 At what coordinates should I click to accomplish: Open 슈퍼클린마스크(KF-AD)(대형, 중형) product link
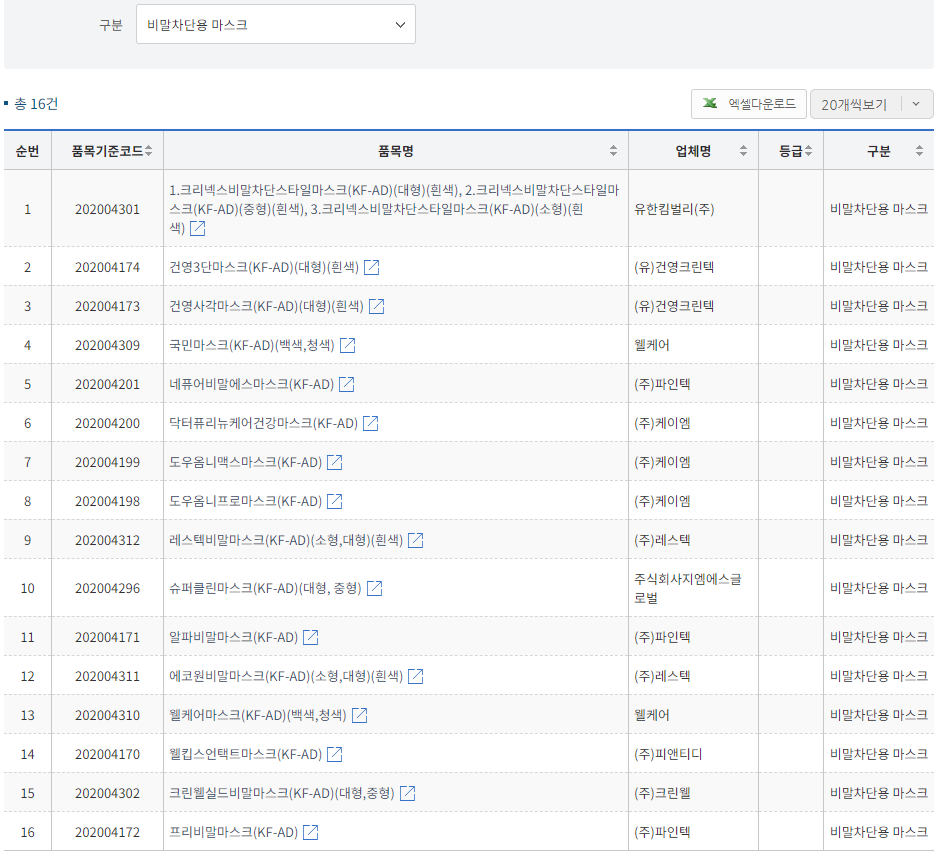coord(266,588)
